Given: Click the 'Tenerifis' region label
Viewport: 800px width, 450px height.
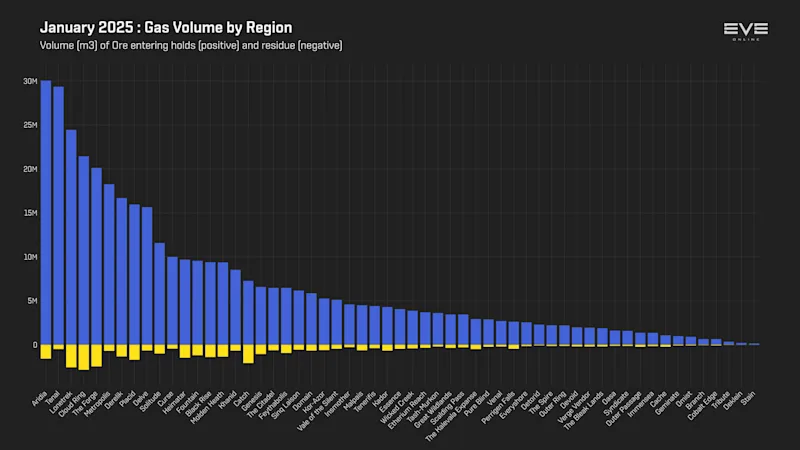Looking at the screenshot, I should [x=366, y=402].
